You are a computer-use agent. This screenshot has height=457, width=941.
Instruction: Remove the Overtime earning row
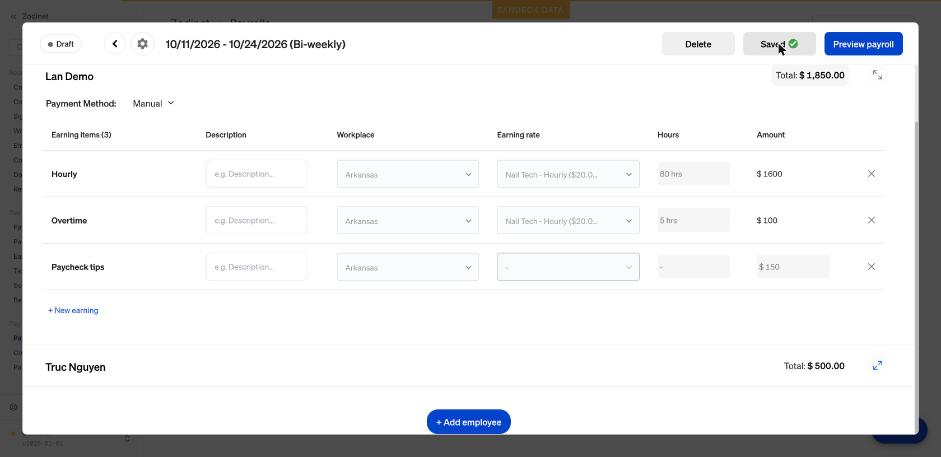871,220
